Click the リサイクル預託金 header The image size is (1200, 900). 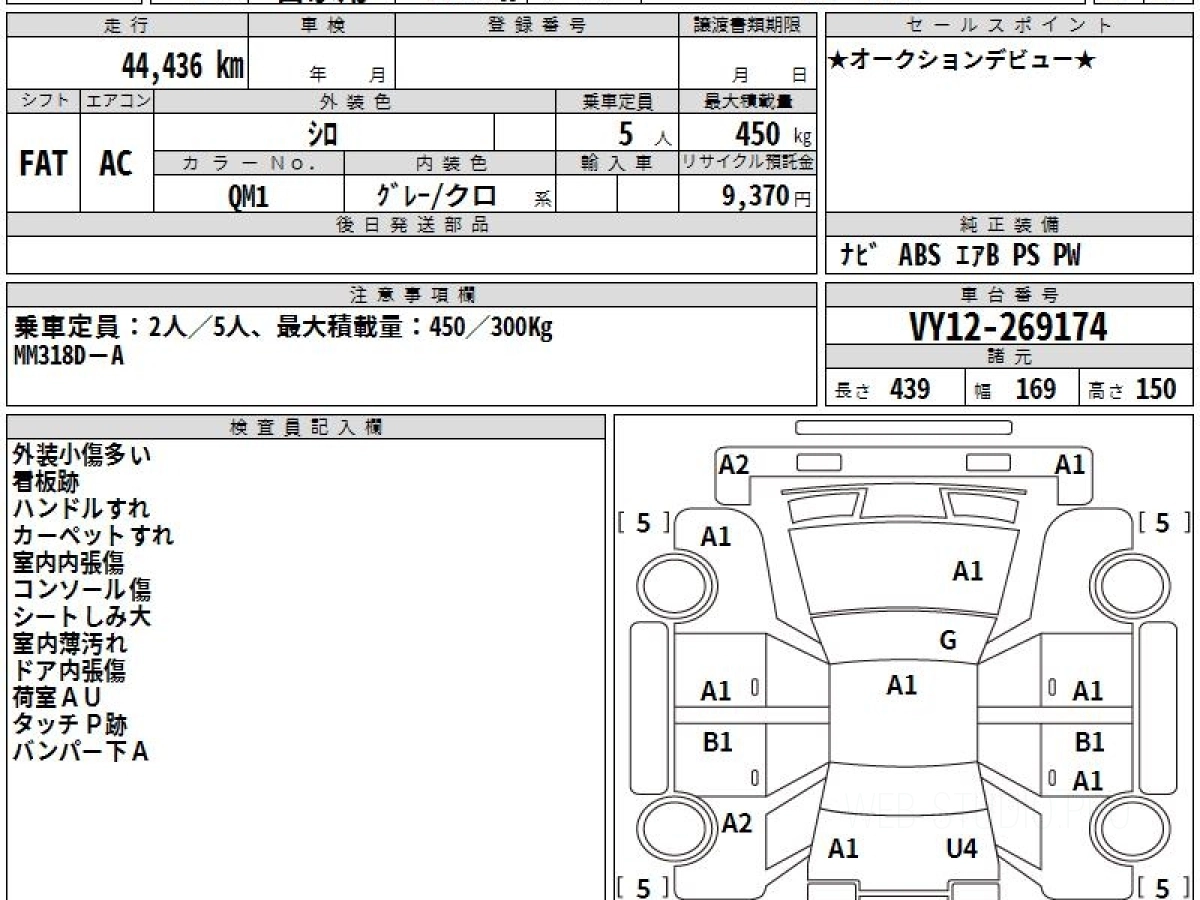(x=747, y=163)
